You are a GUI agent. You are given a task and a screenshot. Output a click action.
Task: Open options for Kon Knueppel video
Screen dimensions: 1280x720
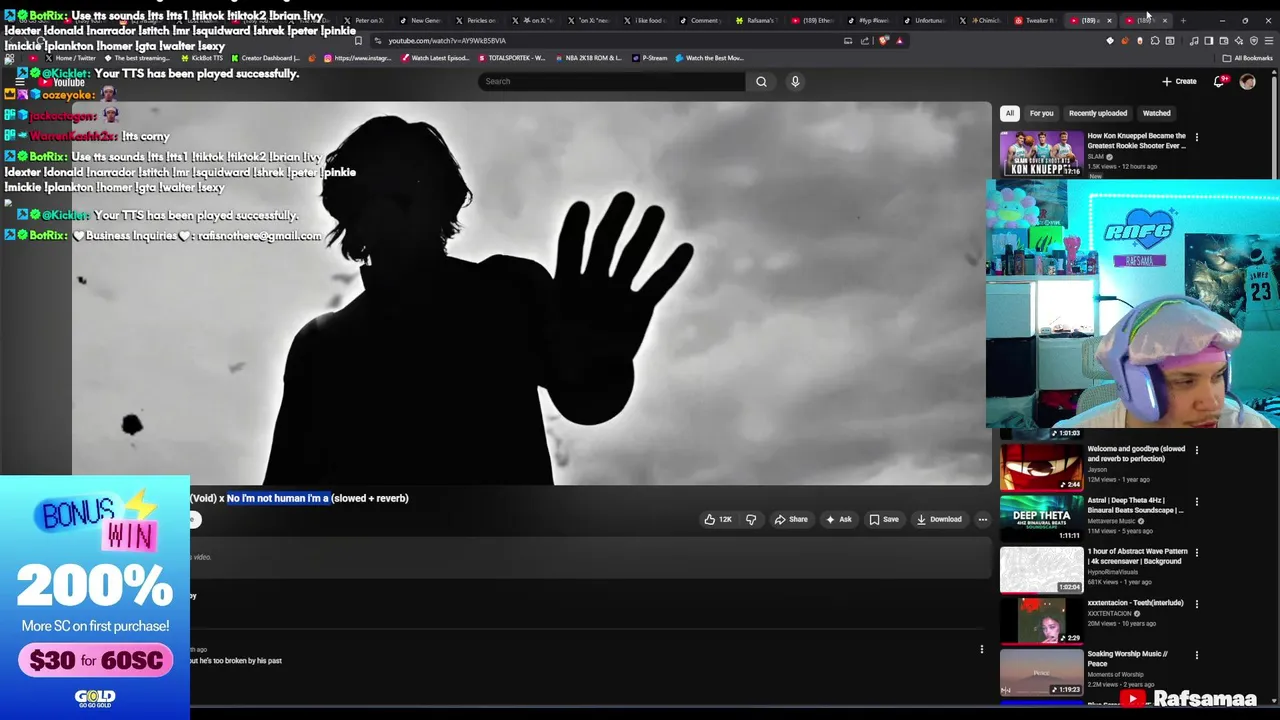pos(1196,137)
